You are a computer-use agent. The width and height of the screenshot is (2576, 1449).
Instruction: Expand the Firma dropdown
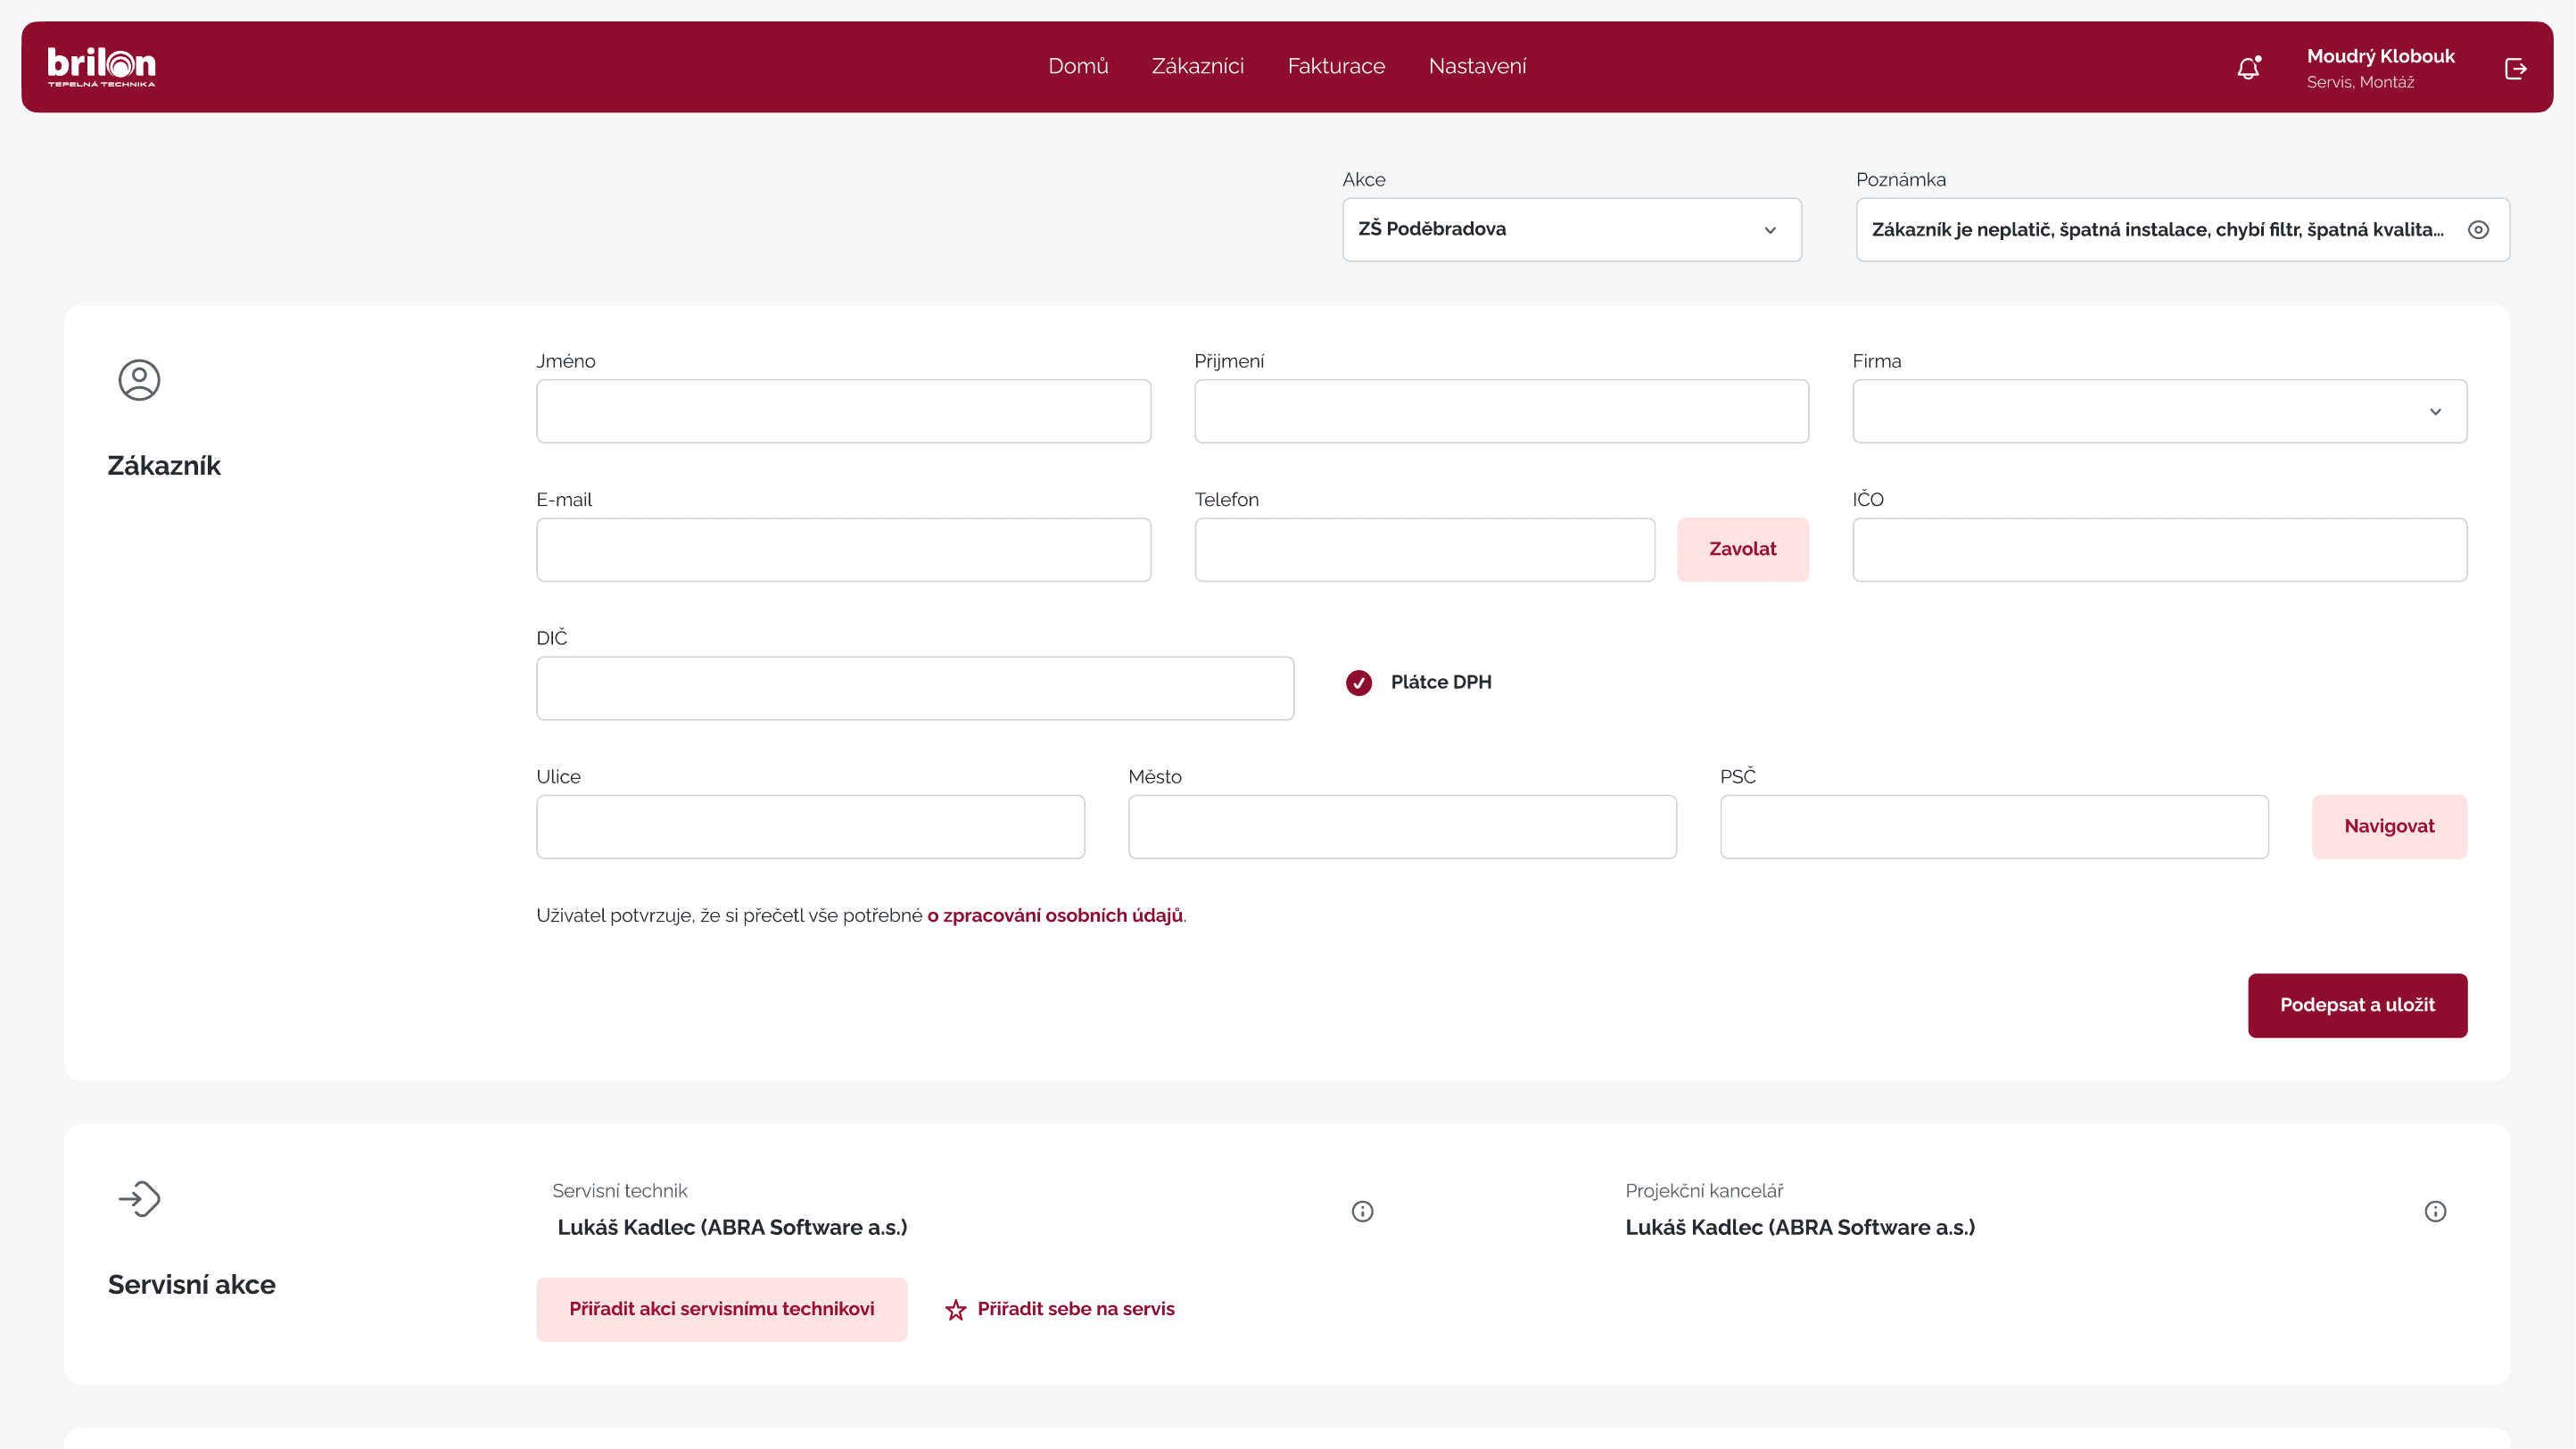[x=2436, y=410]
